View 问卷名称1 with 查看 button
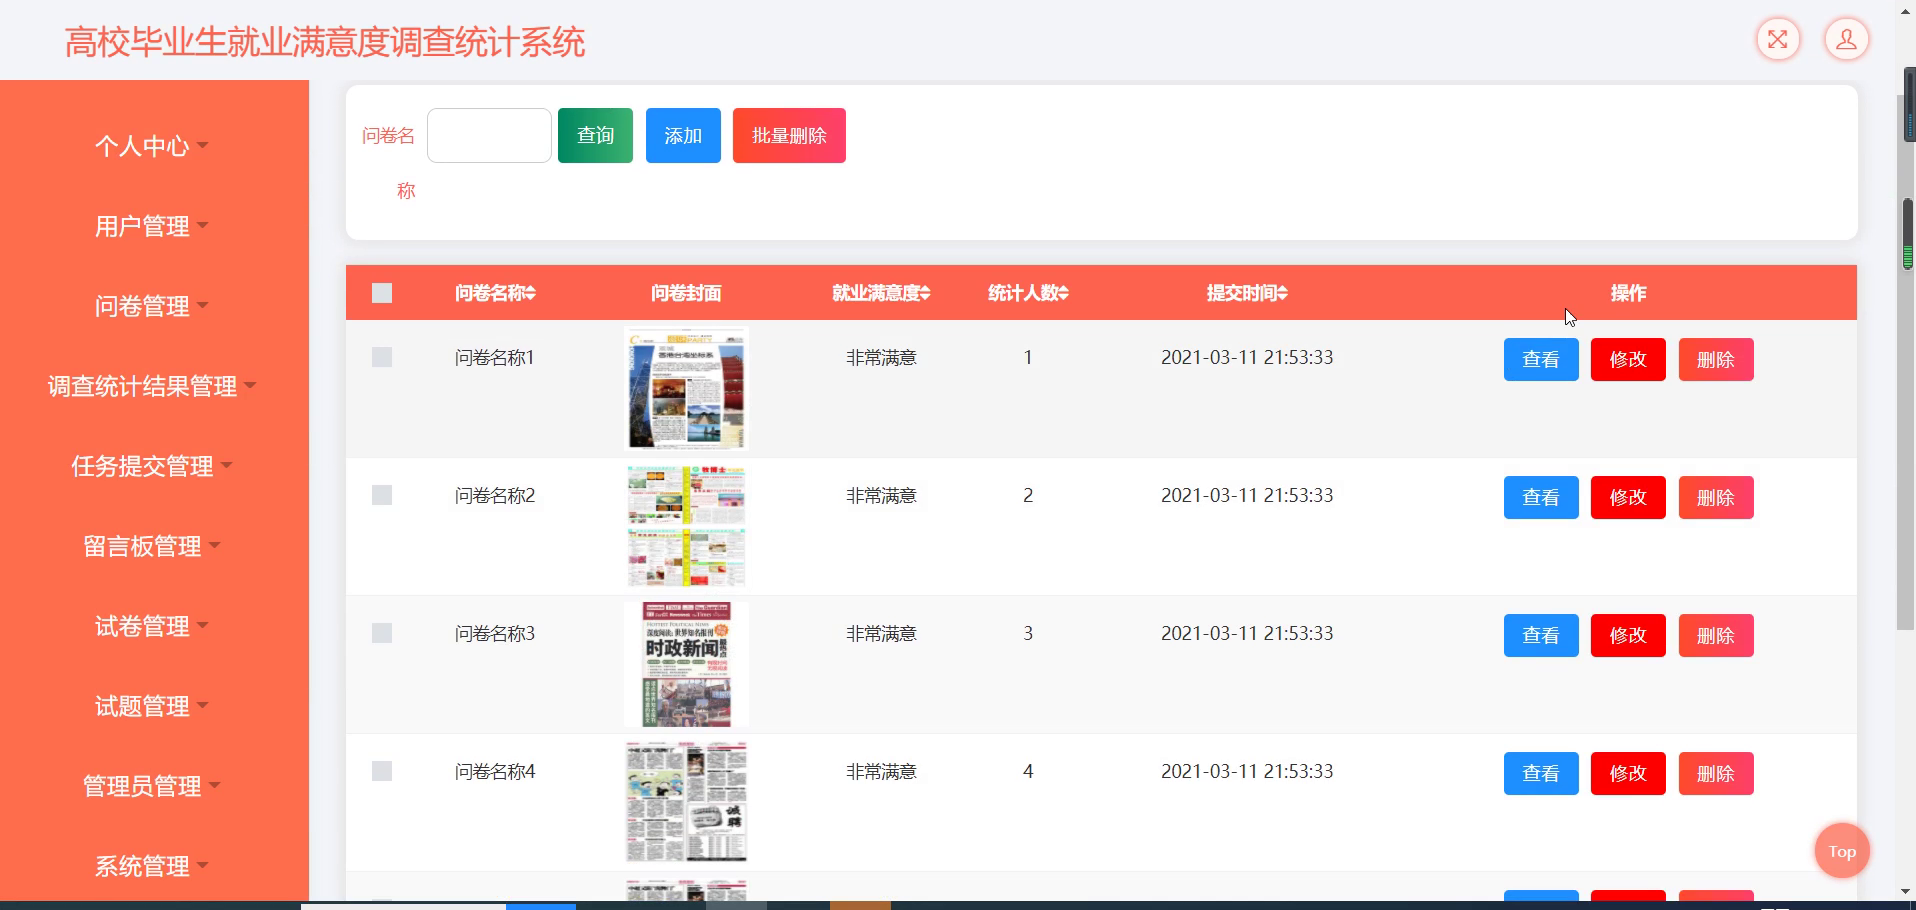Screen dimensions: 1916x910 (x=1541, y=359)
